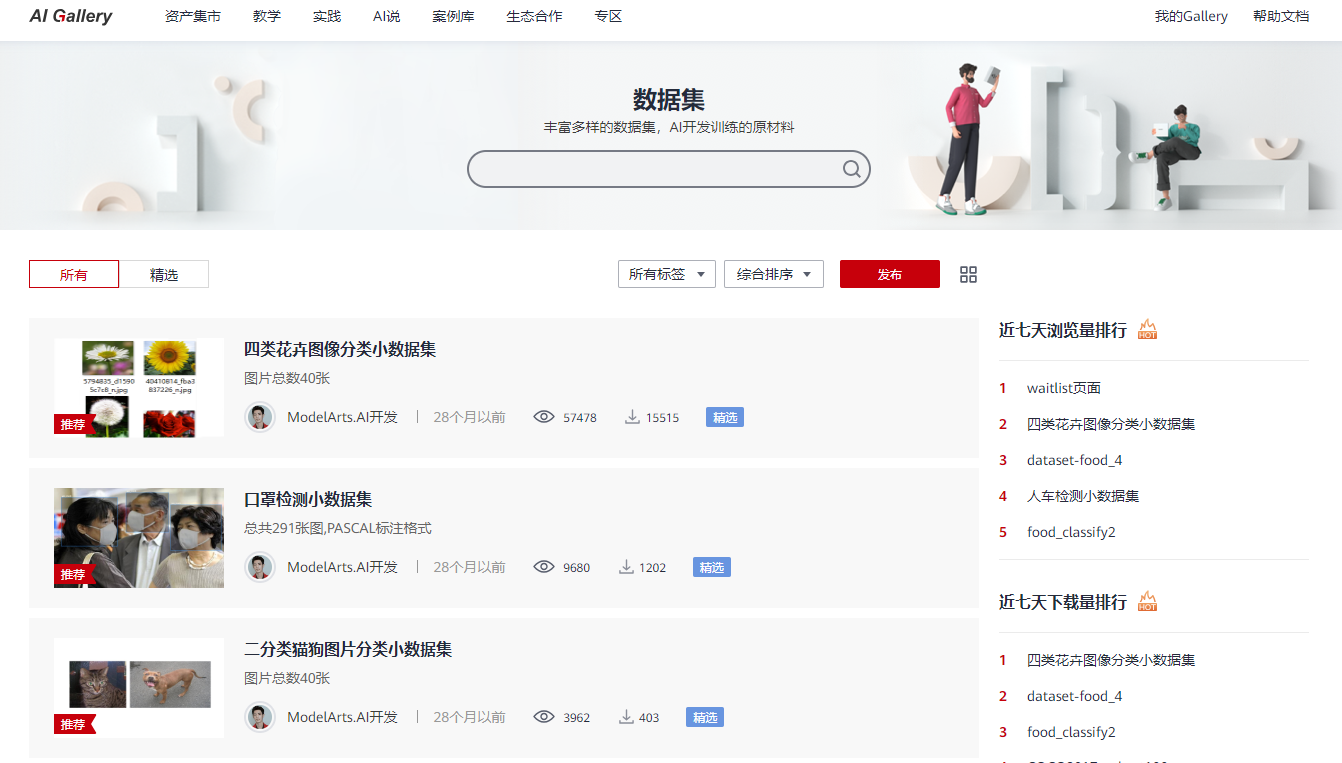1342x763 pixels.
Task: Go to 教学 in the navigation bar
Action: (x=267, y=16)
